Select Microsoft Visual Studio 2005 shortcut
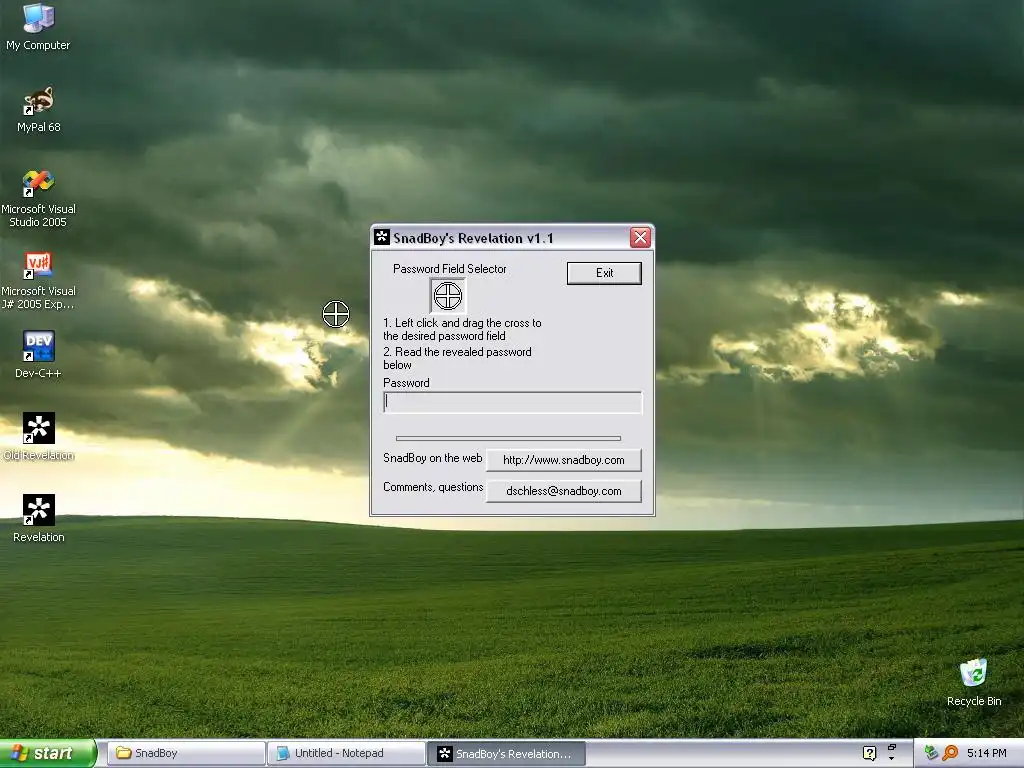Image resolution: width=1024 pixels, height=768 pixels. 38,199
